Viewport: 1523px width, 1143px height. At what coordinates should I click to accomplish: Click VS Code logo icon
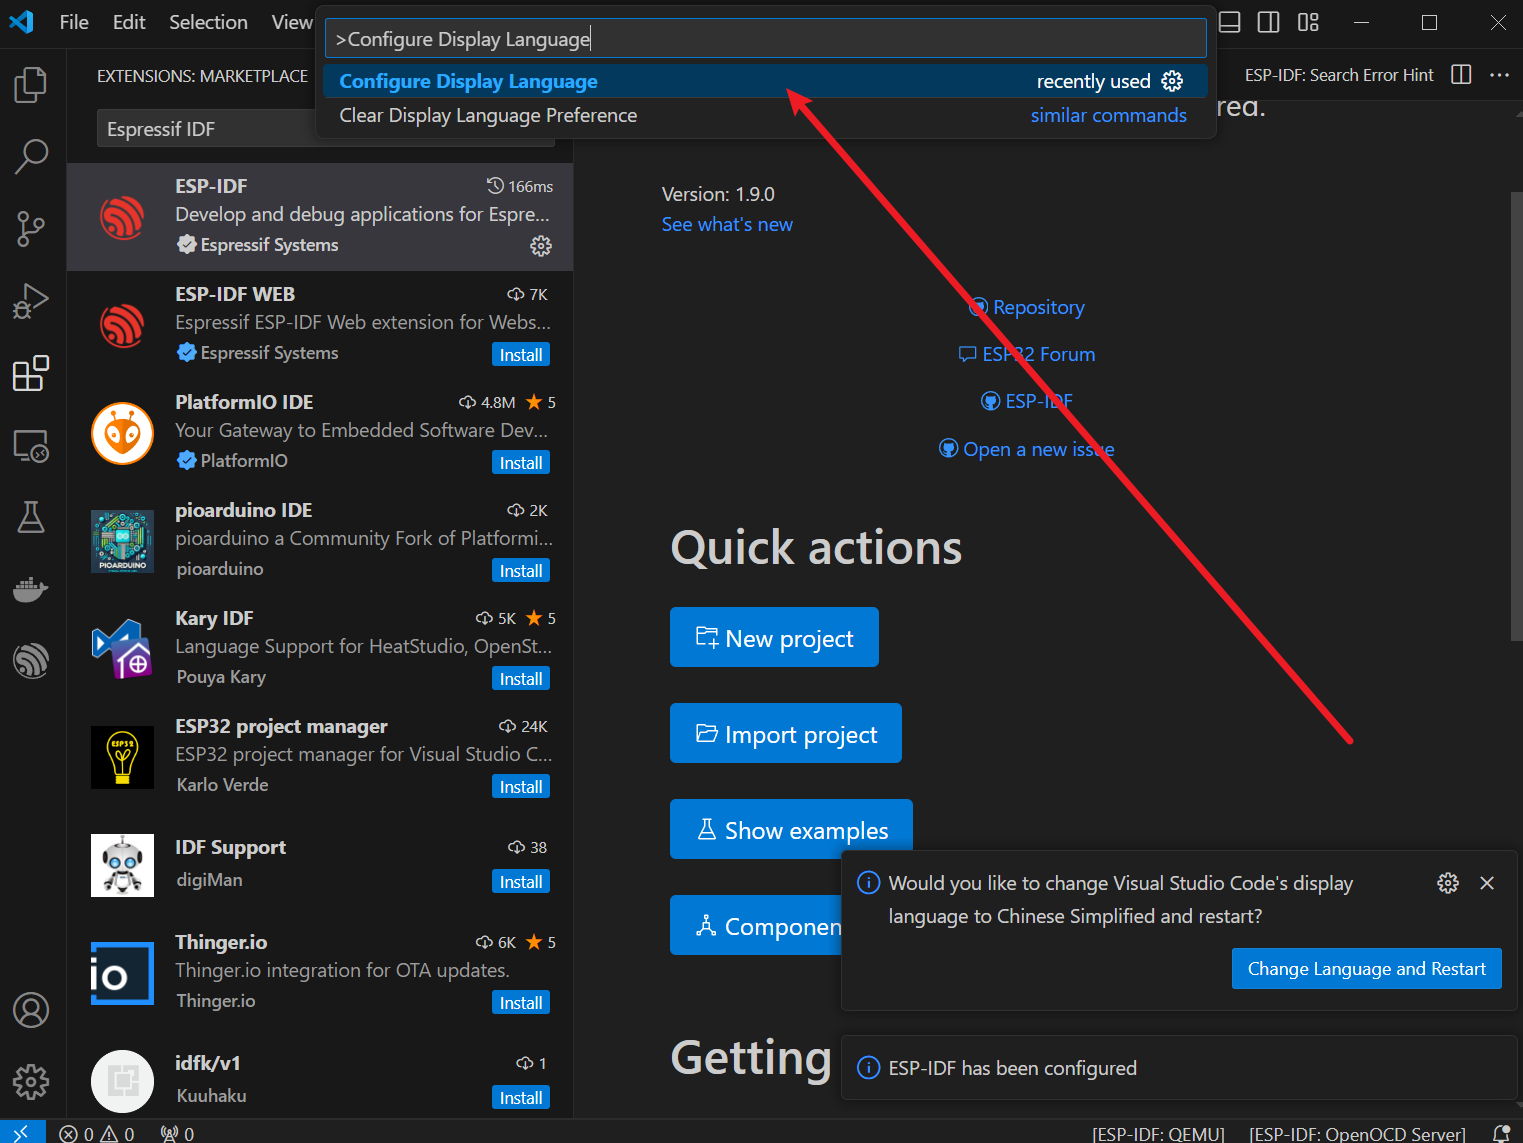point(22,22)
